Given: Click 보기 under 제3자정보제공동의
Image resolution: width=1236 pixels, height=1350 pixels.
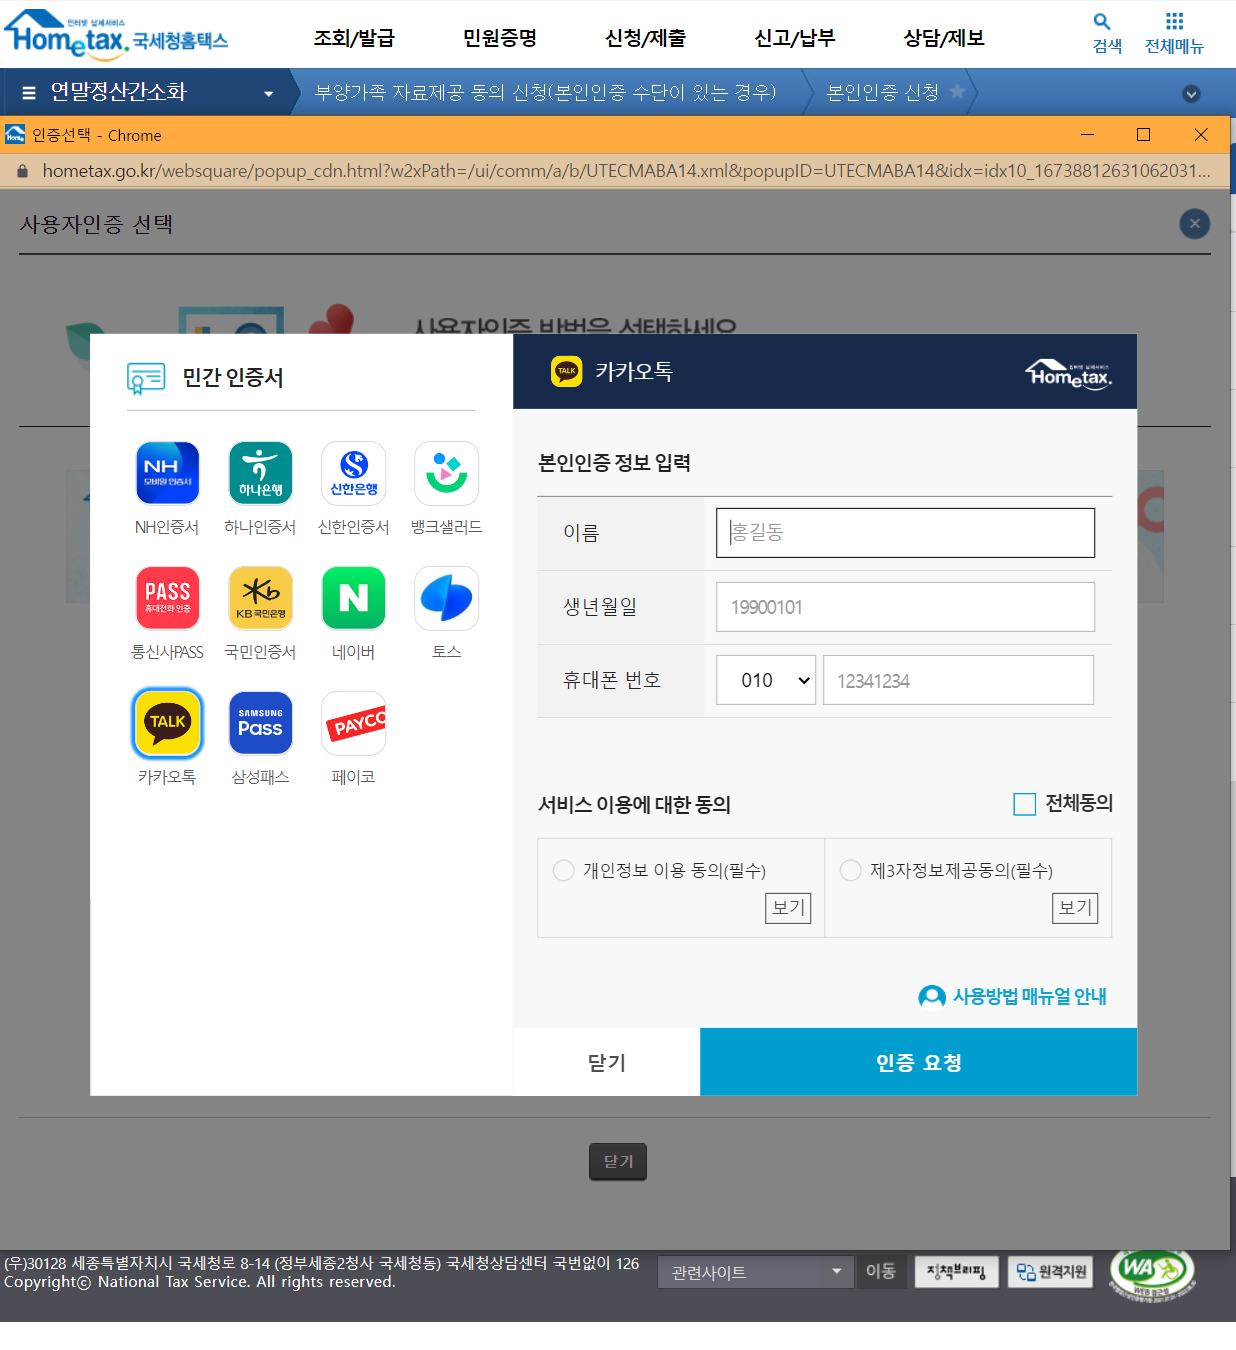Looking at the screenshot, I should coord(1076,908).
